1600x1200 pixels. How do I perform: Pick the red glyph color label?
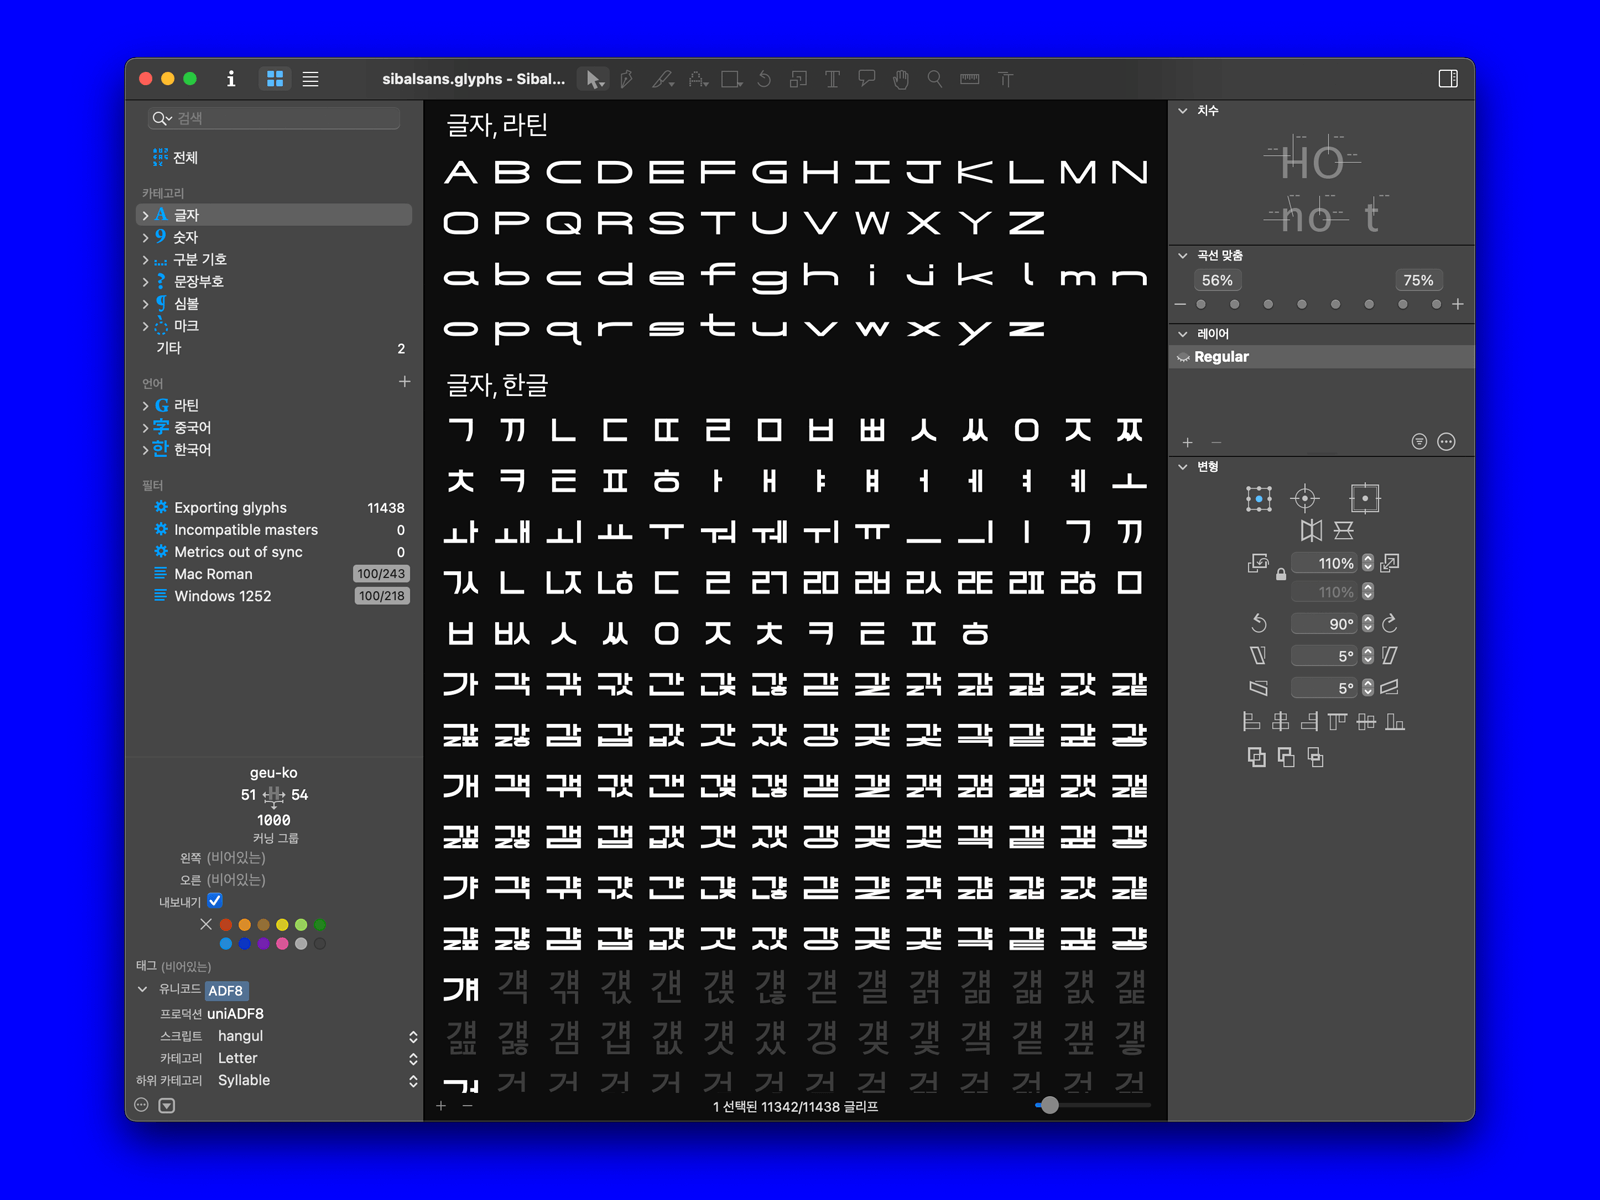[226, 925]
